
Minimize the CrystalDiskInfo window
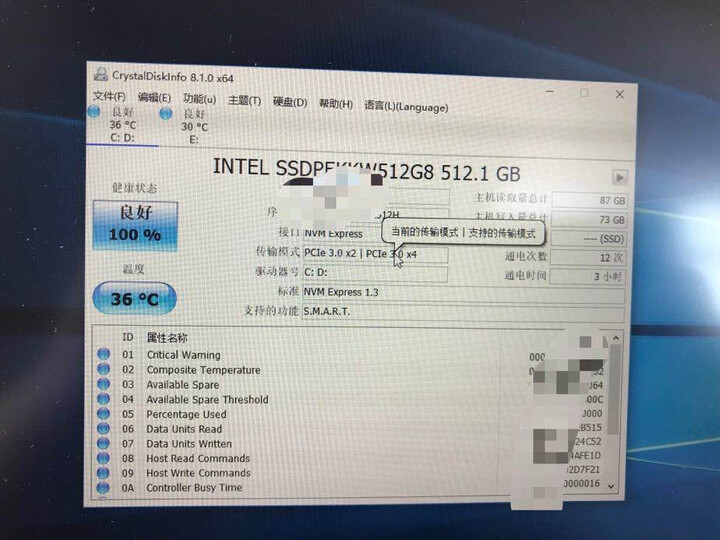[550, 92]
